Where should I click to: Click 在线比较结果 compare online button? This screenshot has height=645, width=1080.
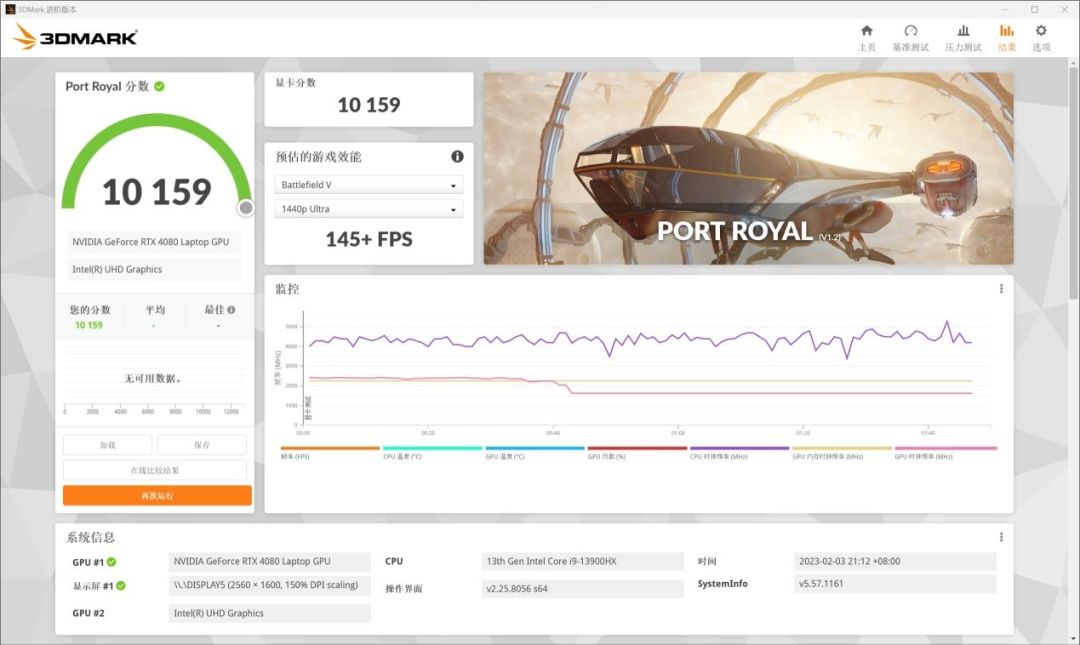click(155, 470)
